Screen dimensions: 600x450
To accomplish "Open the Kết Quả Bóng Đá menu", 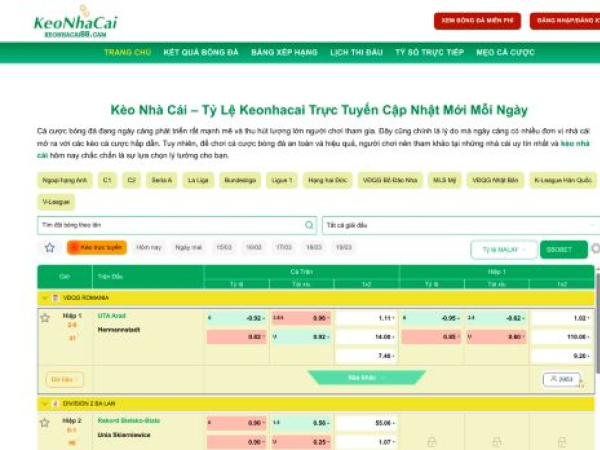I will 201,52.
